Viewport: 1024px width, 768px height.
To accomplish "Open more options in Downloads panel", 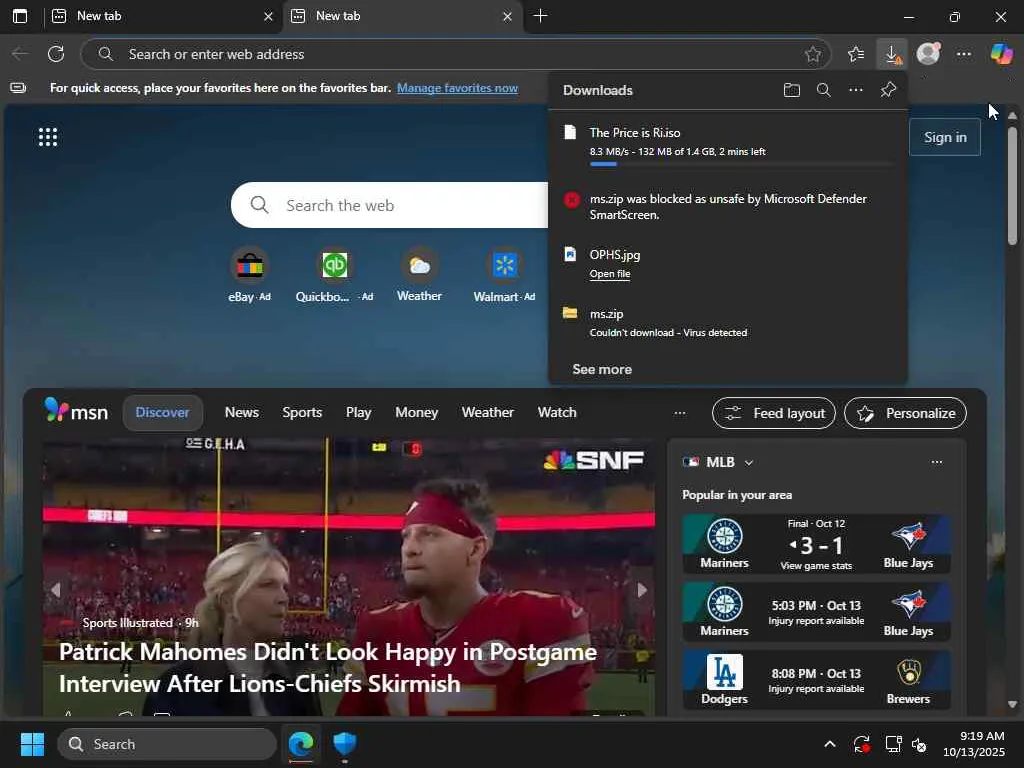I will pyautogui.click(x=856, y=90).
